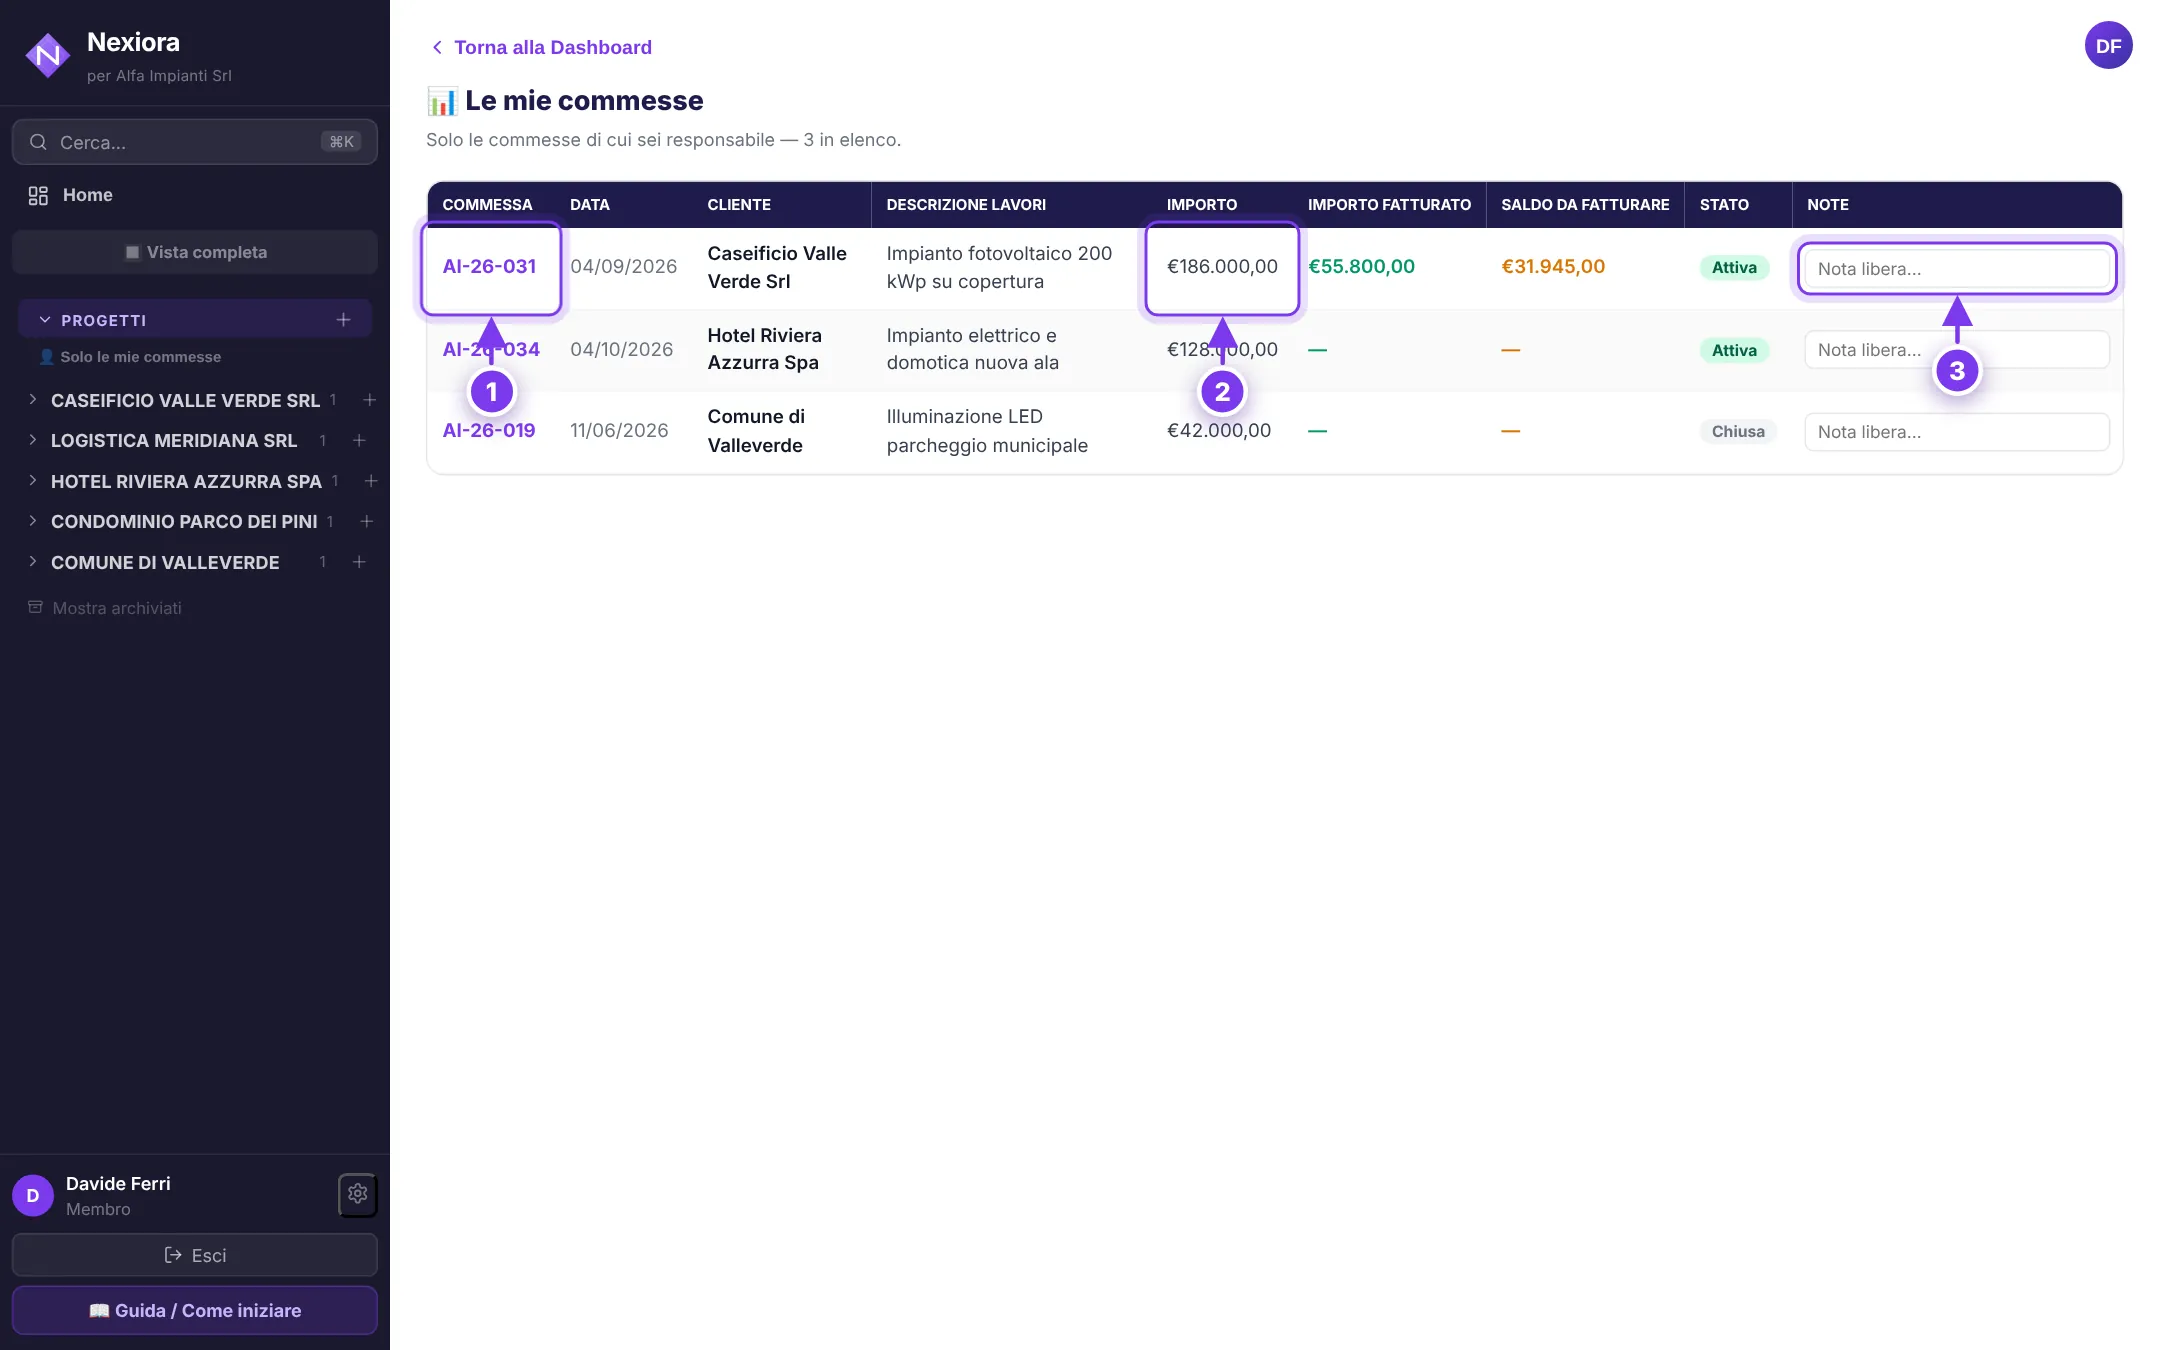
Task: Click plus next to Comune di Valleverde
Action: (359, 562)
